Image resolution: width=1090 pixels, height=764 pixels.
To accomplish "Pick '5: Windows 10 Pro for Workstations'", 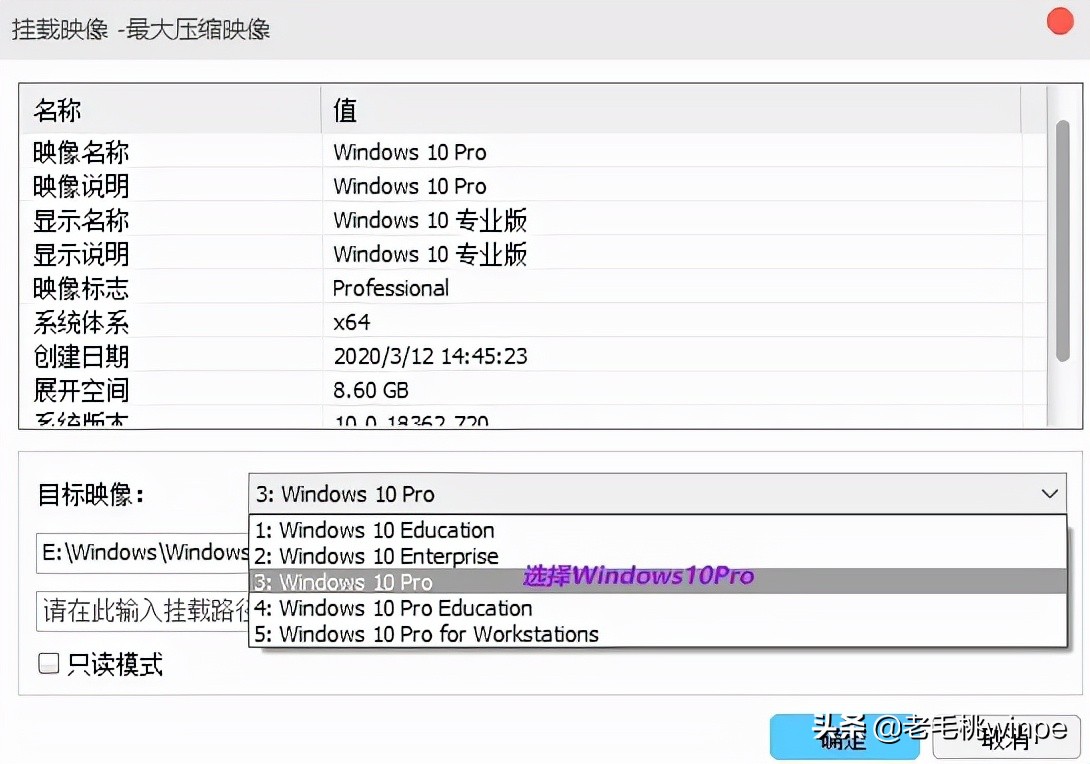I will [657, 634].
